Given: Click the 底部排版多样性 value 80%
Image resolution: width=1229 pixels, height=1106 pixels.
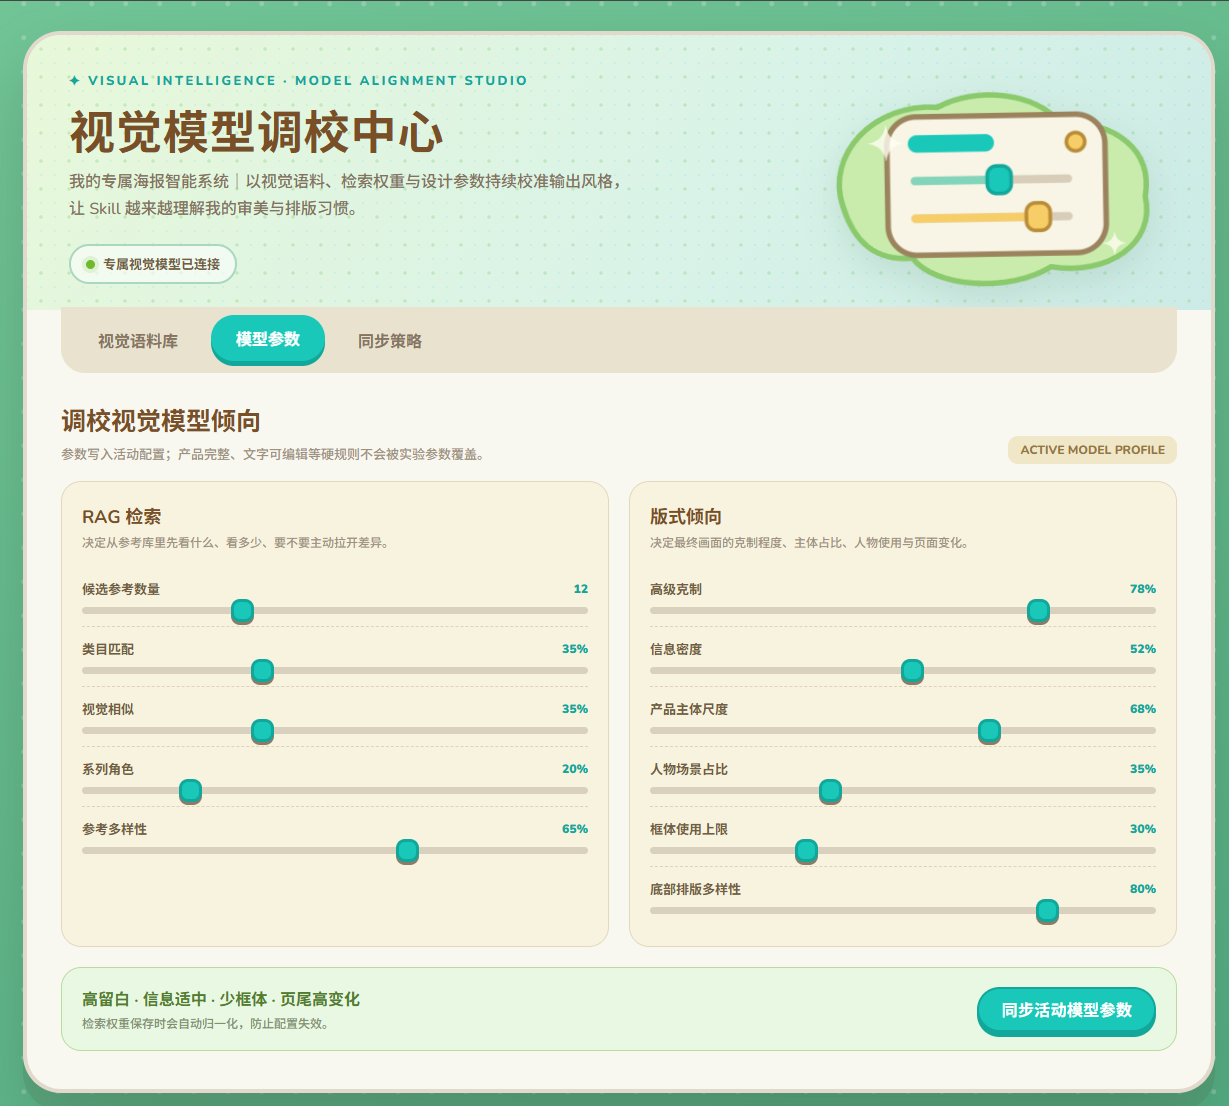Looking at the screenshot, I should click(x=1143, y=889).
